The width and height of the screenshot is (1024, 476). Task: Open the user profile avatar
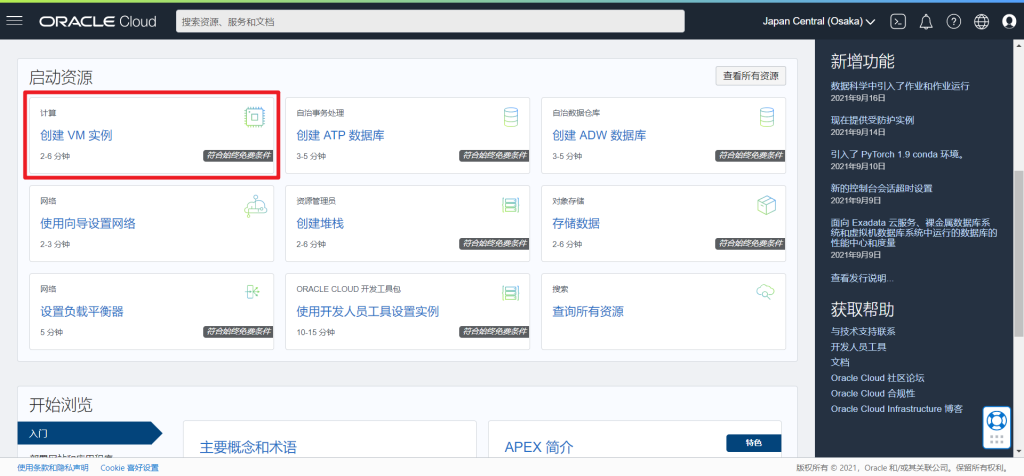point(1010,22)
